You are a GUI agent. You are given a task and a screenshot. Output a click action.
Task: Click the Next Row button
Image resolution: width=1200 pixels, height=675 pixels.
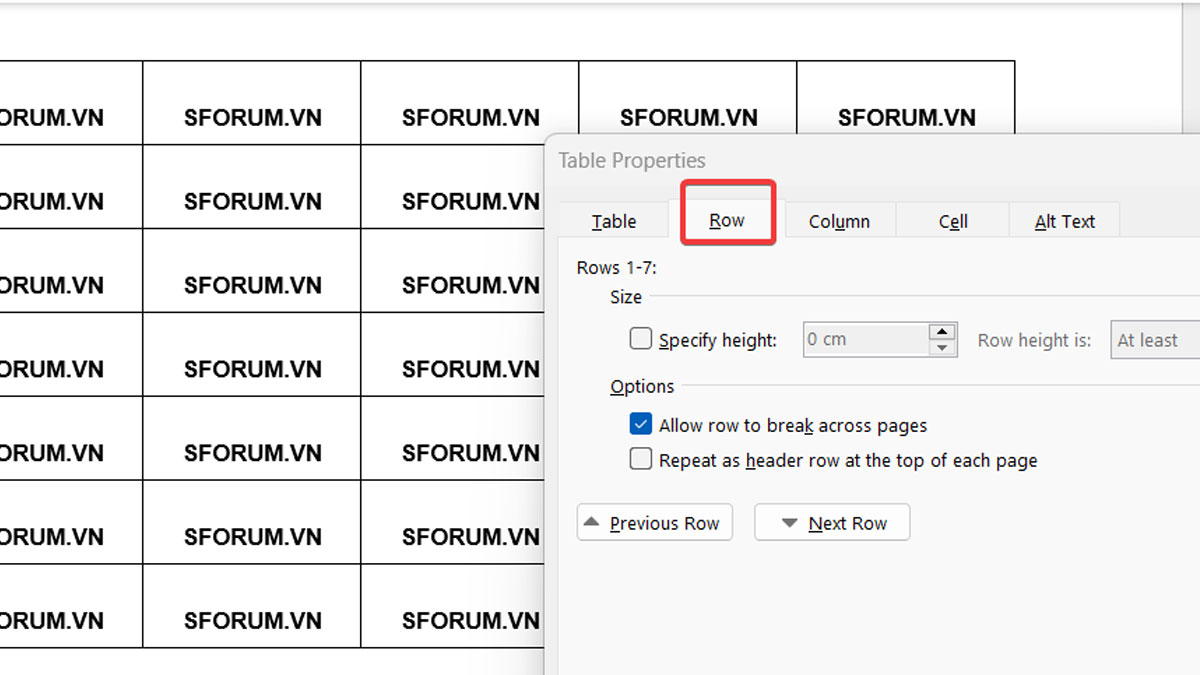tap(832, 523)
